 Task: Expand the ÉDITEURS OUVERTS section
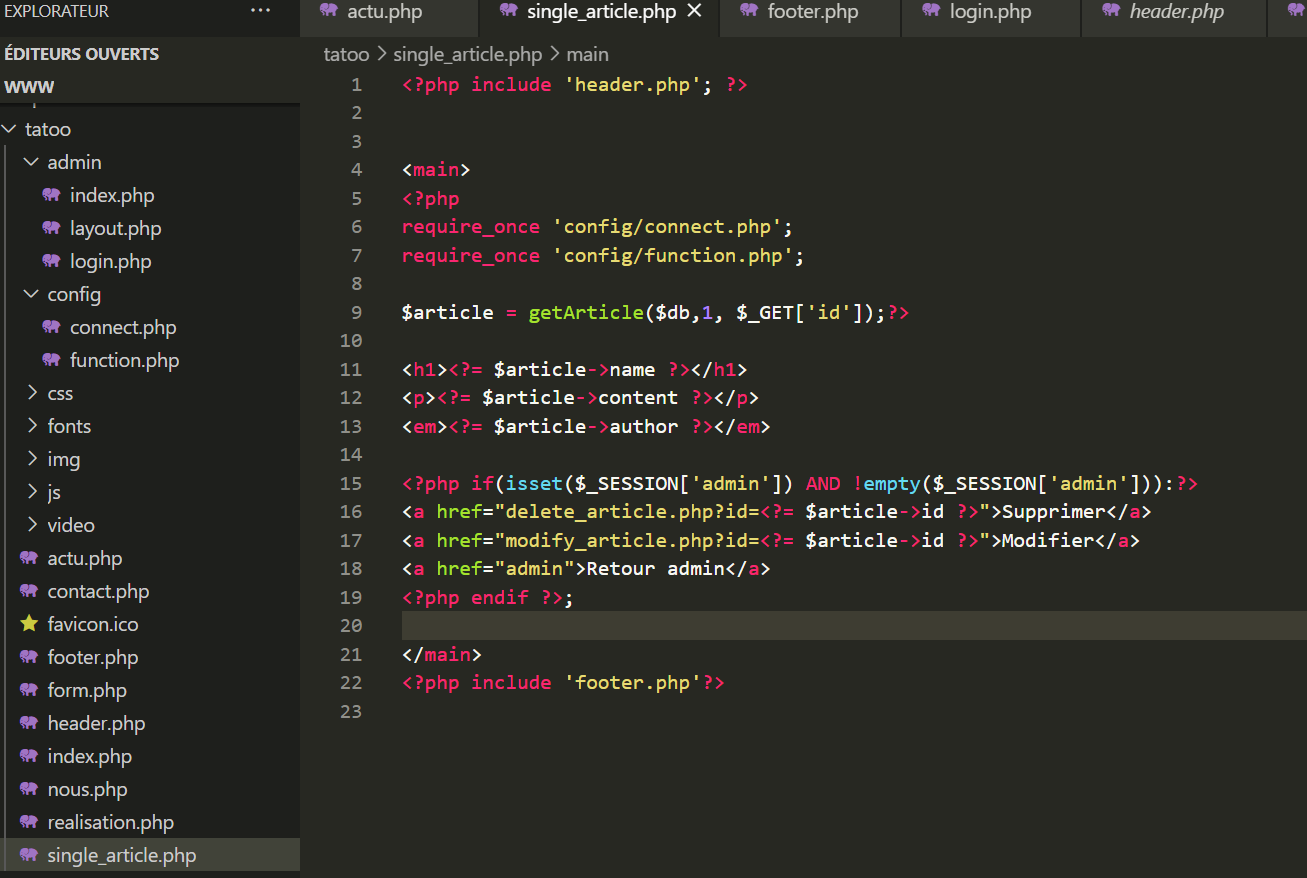[150, 54]
